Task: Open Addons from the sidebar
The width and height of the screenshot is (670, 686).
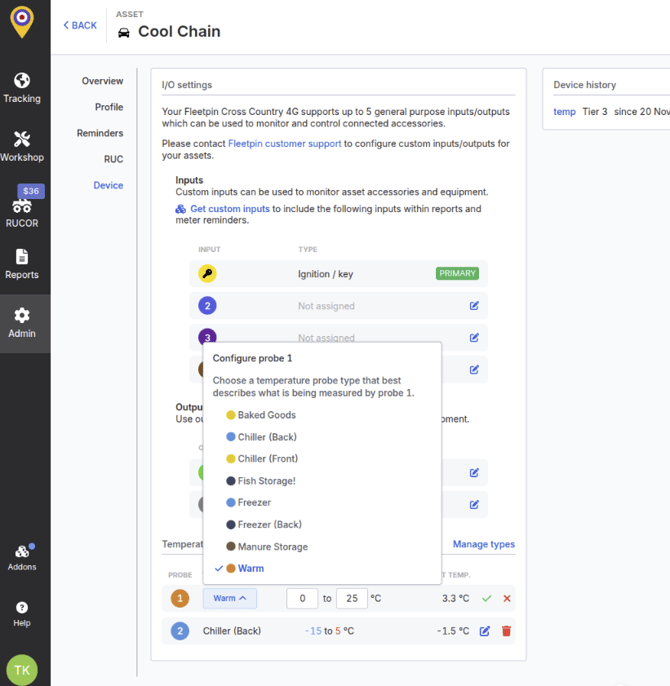Action: [x=22, y=557]
